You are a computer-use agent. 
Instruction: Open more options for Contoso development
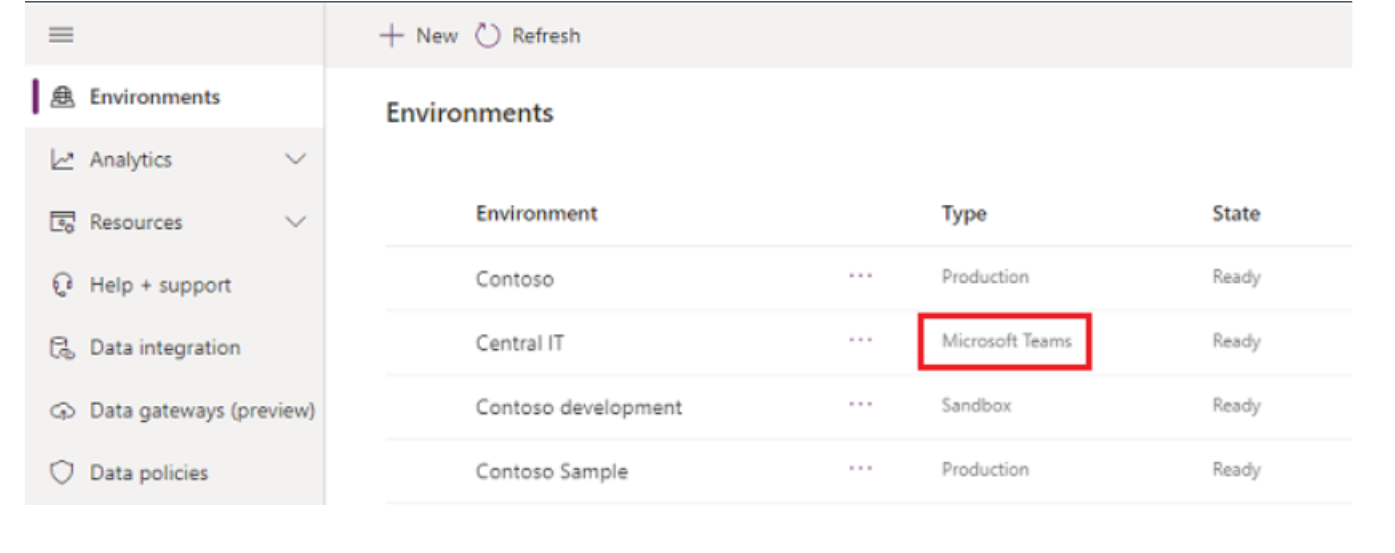pos(860,405)
